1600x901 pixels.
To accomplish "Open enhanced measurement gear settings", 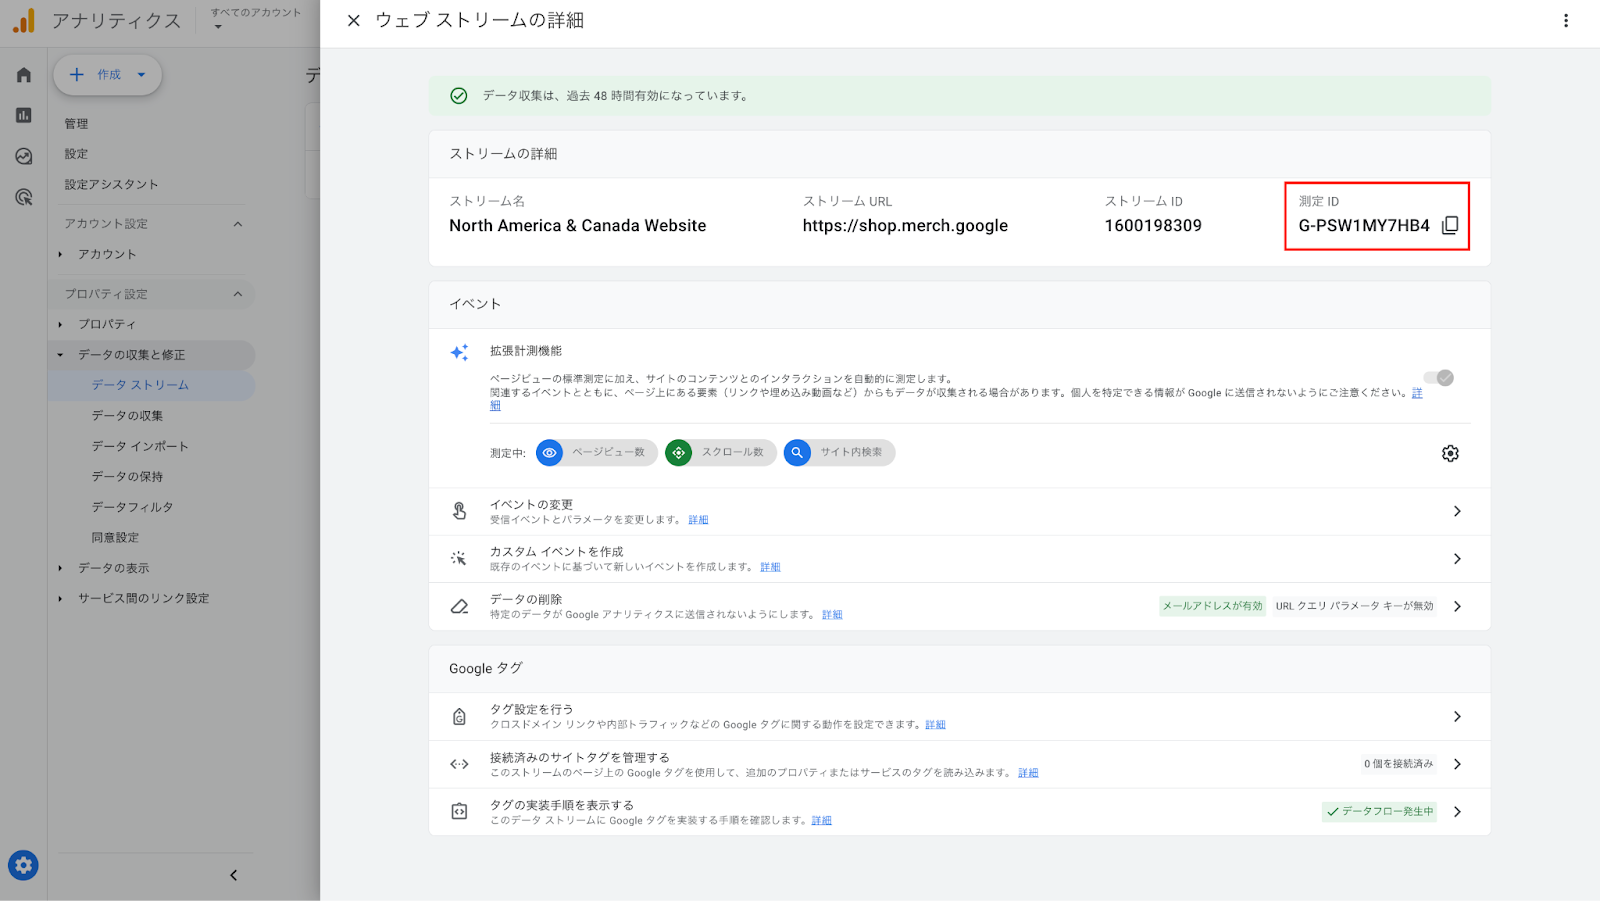I will coord(1450,454).
